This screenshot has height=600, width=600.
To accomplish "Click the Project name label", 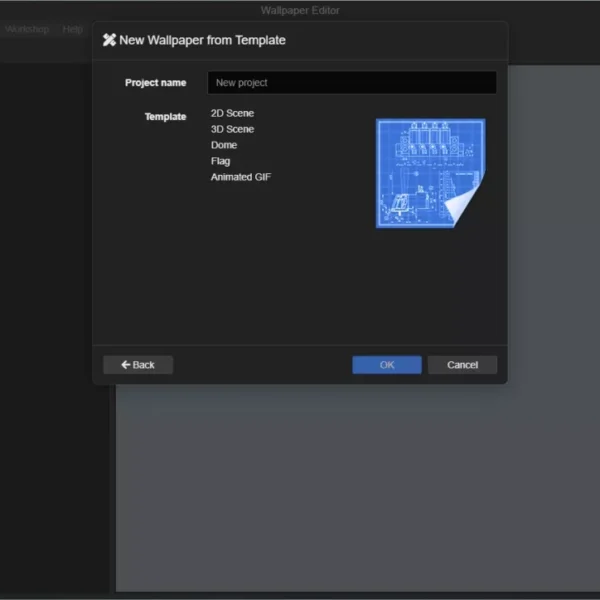I will [x=155, y=83].
